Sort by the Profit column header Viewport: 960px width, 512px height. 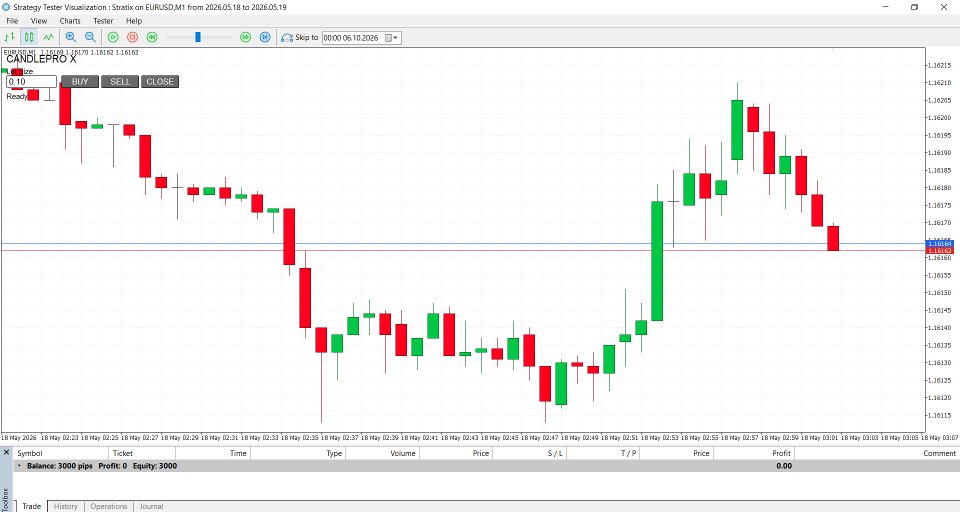(754, 453)
